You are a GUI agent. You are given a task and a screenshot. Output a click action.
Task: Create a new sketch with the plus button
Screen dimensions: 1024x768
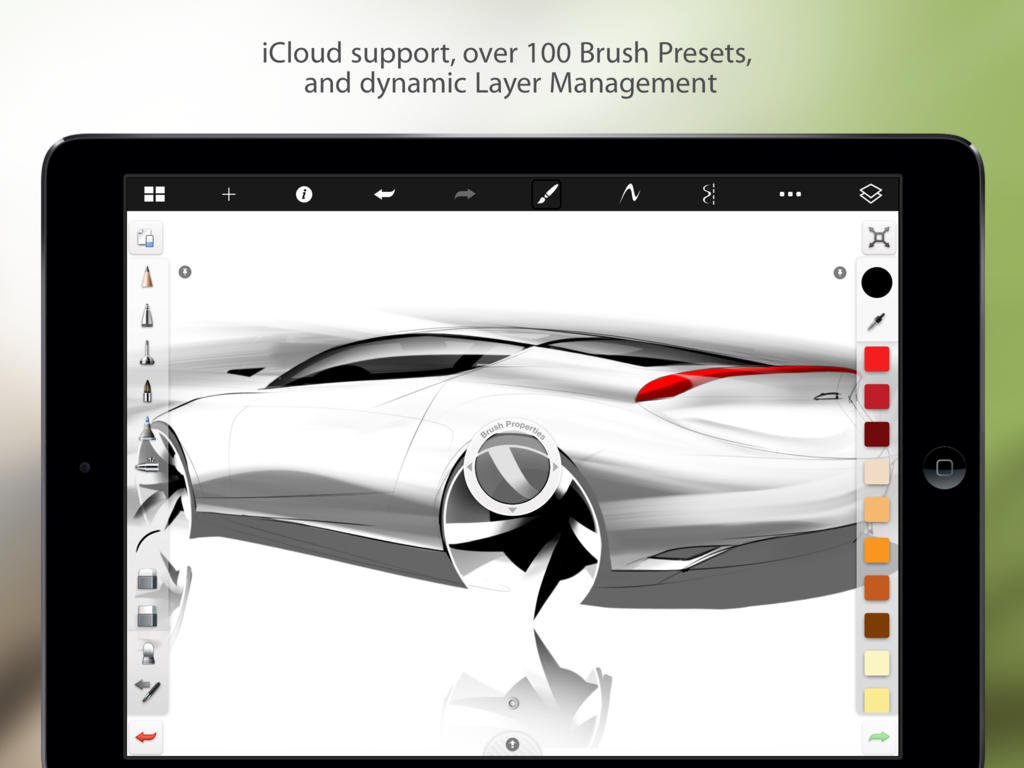228,193
